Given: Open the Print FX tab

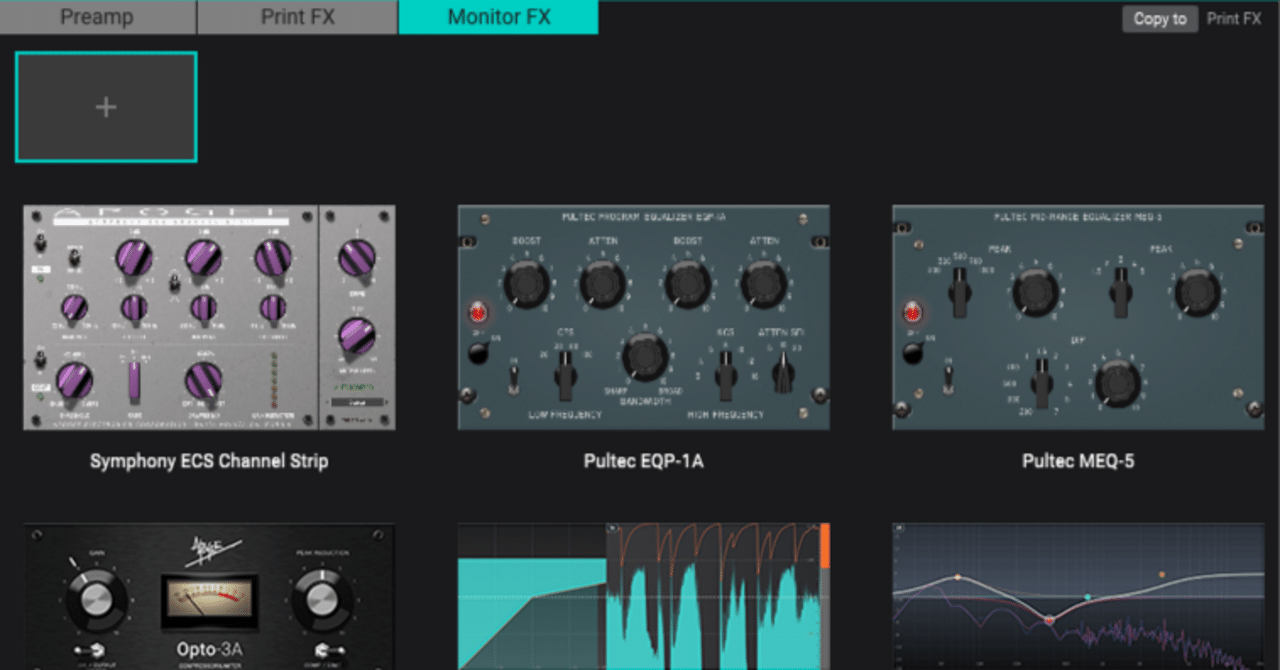Looking at the screenshot, I should point(297,17).
